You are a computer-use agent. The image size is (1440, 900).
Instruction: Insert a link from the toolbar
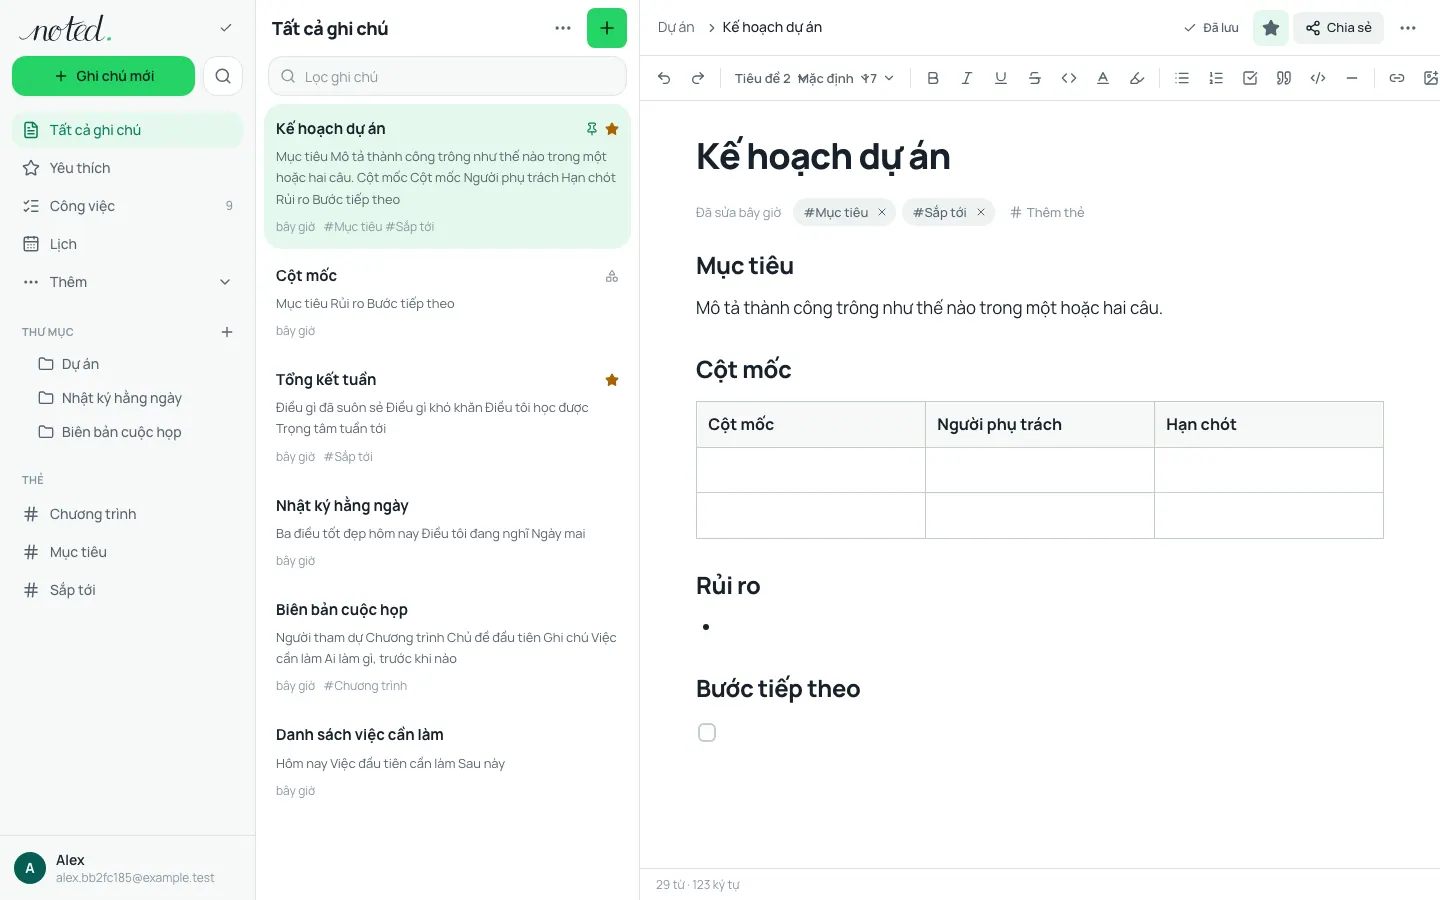point(1397,78)
